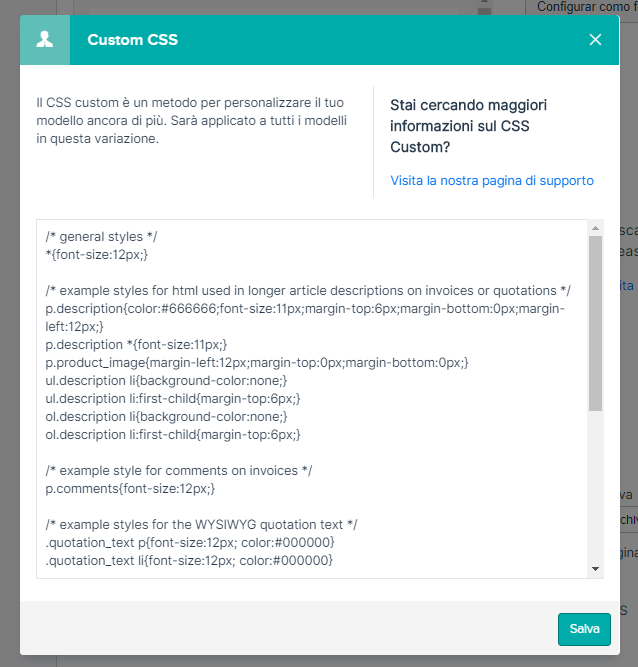Click the CSS editor scrollbar thumb
Viewport: 638px width, 667px height.
click(x=595, y=323)
